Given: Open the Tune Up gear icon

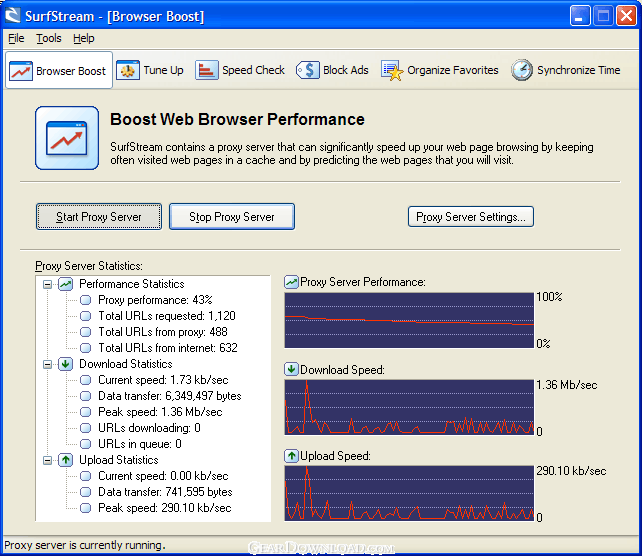Looking at the screenshot, I should click(128, 70).
